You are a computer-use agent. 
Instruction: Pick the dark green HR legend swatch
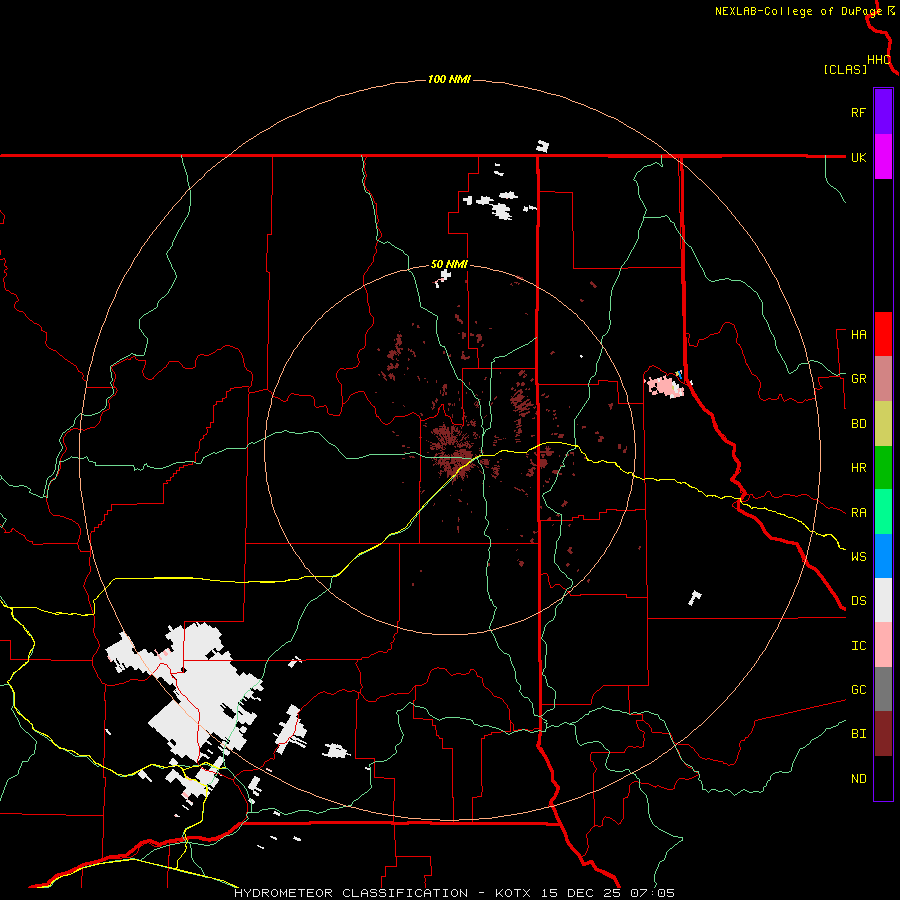click(x=883, y=467)
